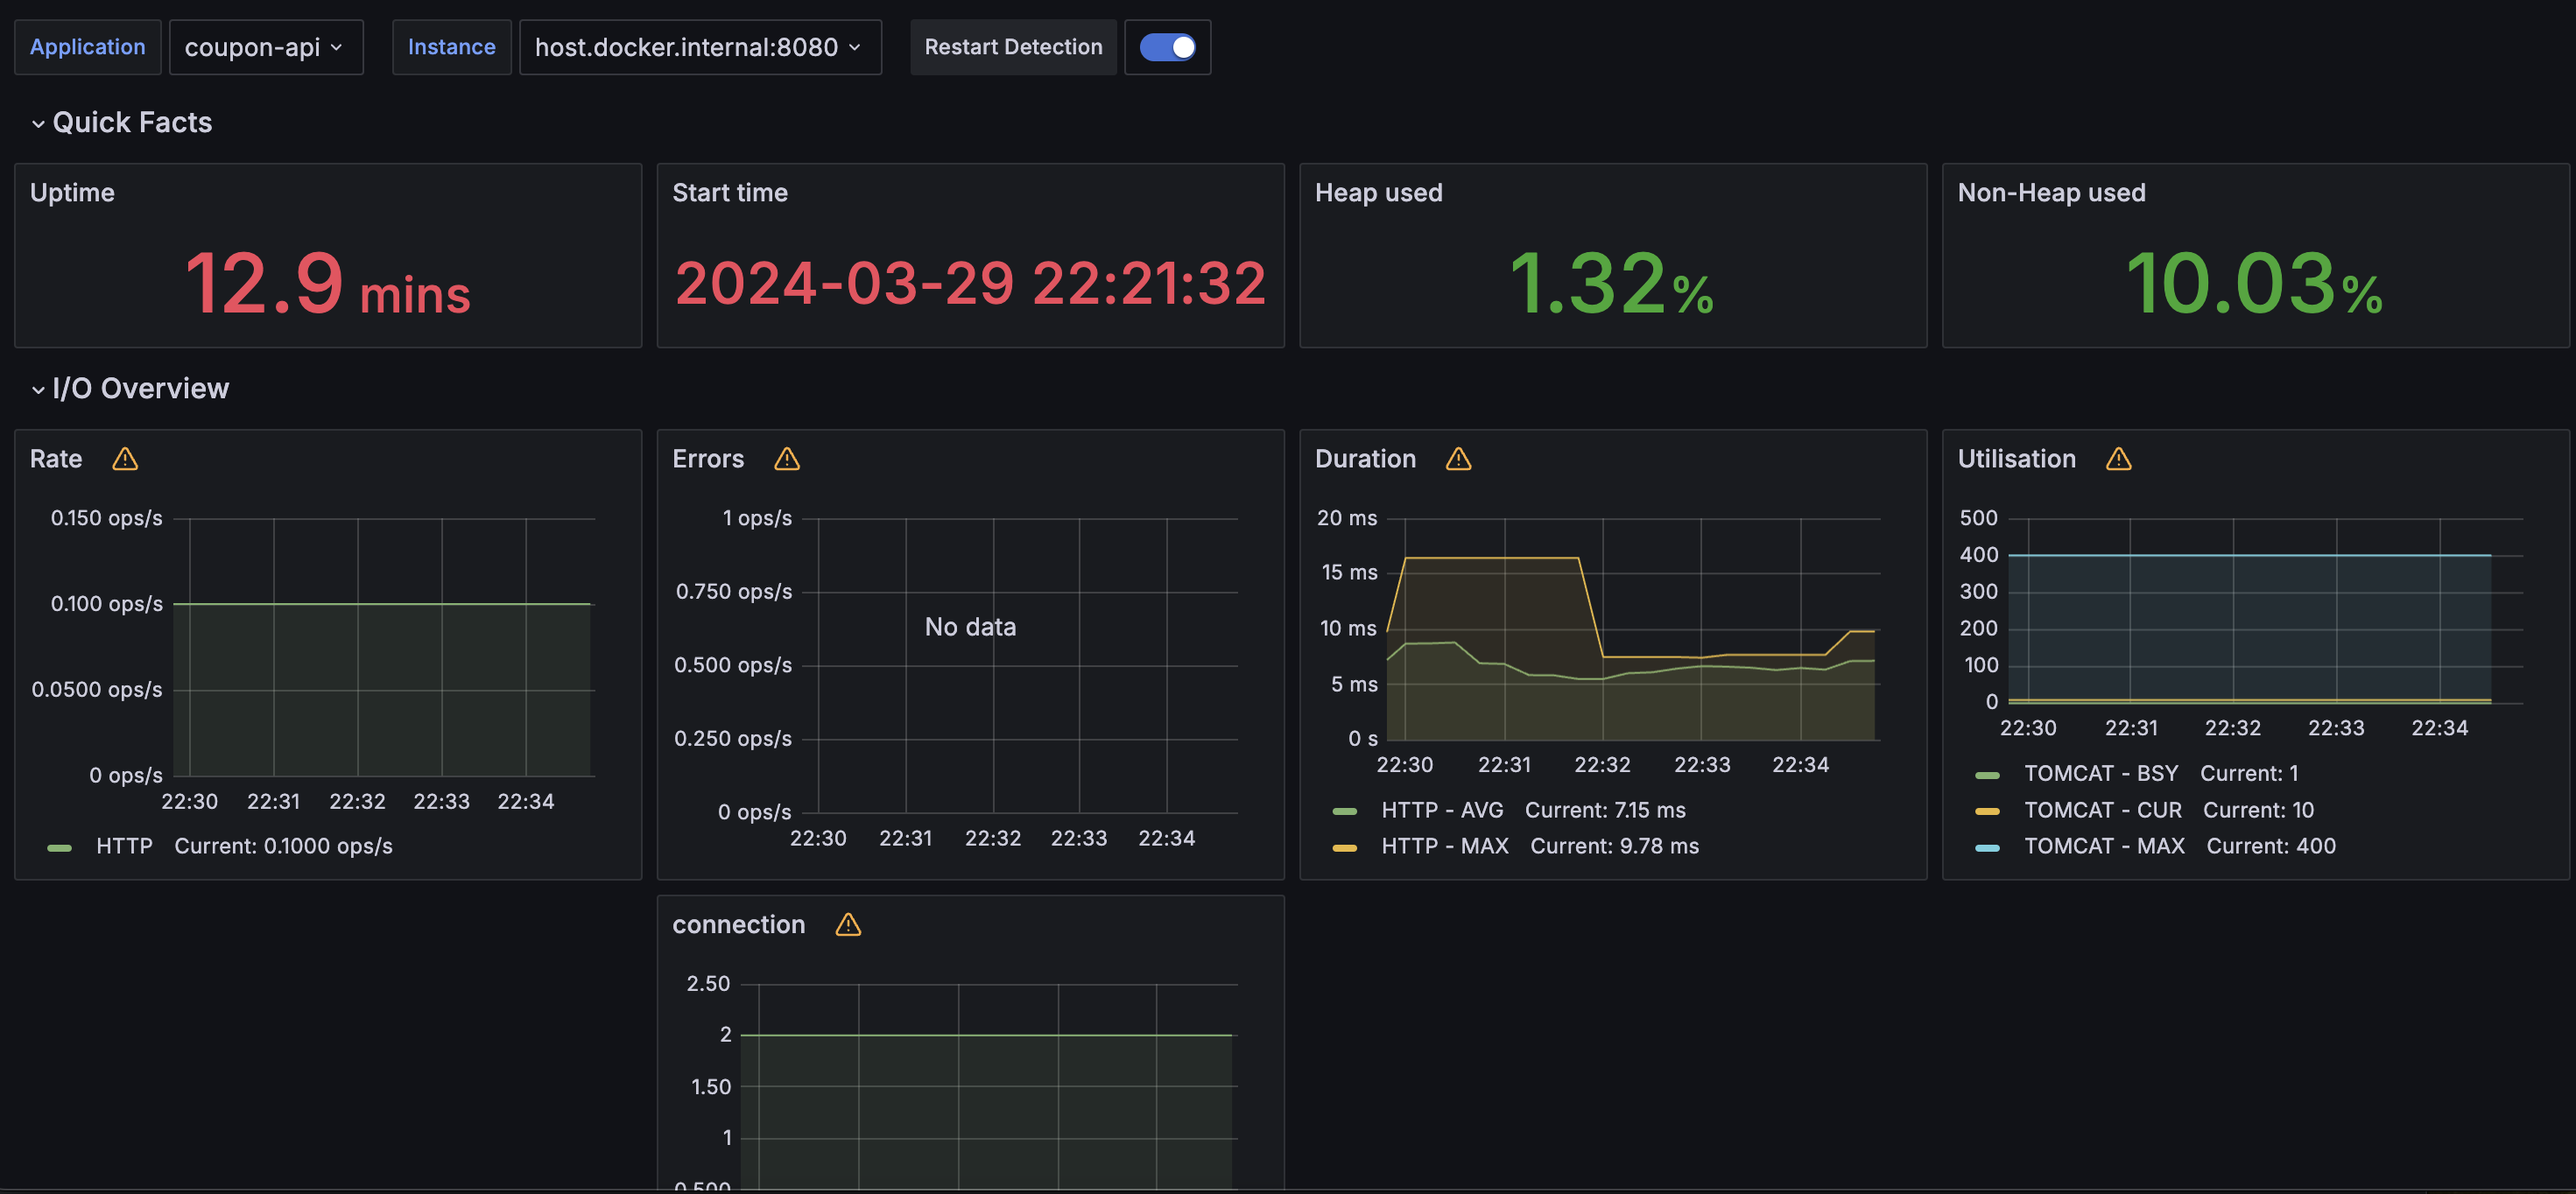Click the Duration panel warning triangle
Screen dimensions: 2576x1194
click(1458, 459)
